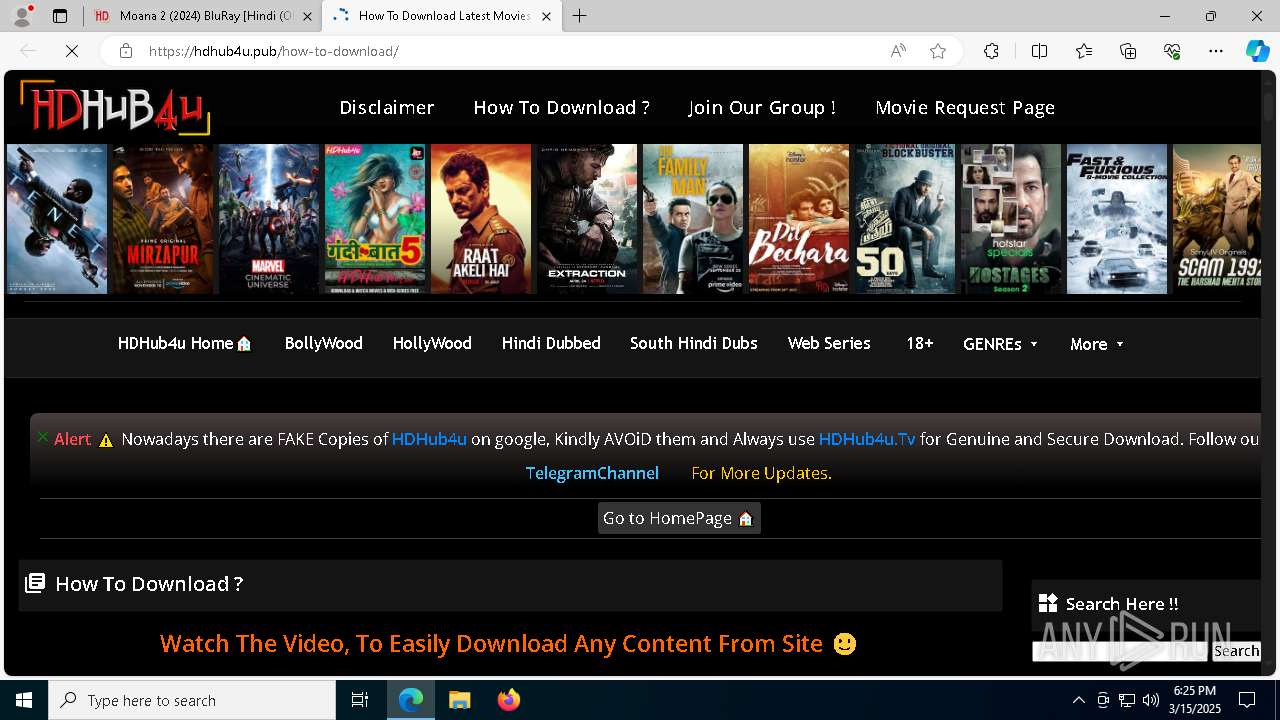Switch to the Moana 2 (2024) BluRay tab
The height and width of the screenshot is (720, 1280).
[203, 16]
